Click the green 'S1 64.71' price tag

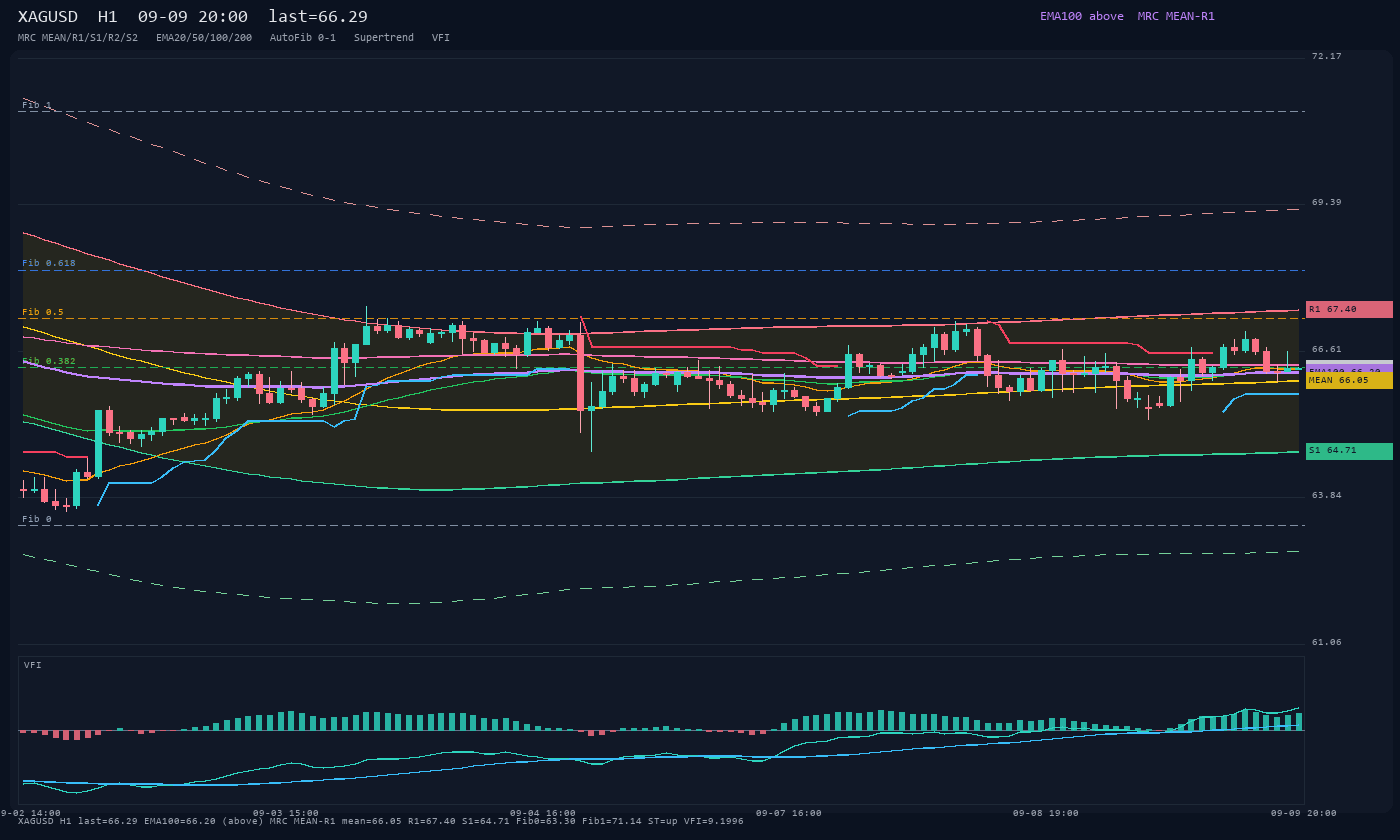click(x=1349, y=451)
